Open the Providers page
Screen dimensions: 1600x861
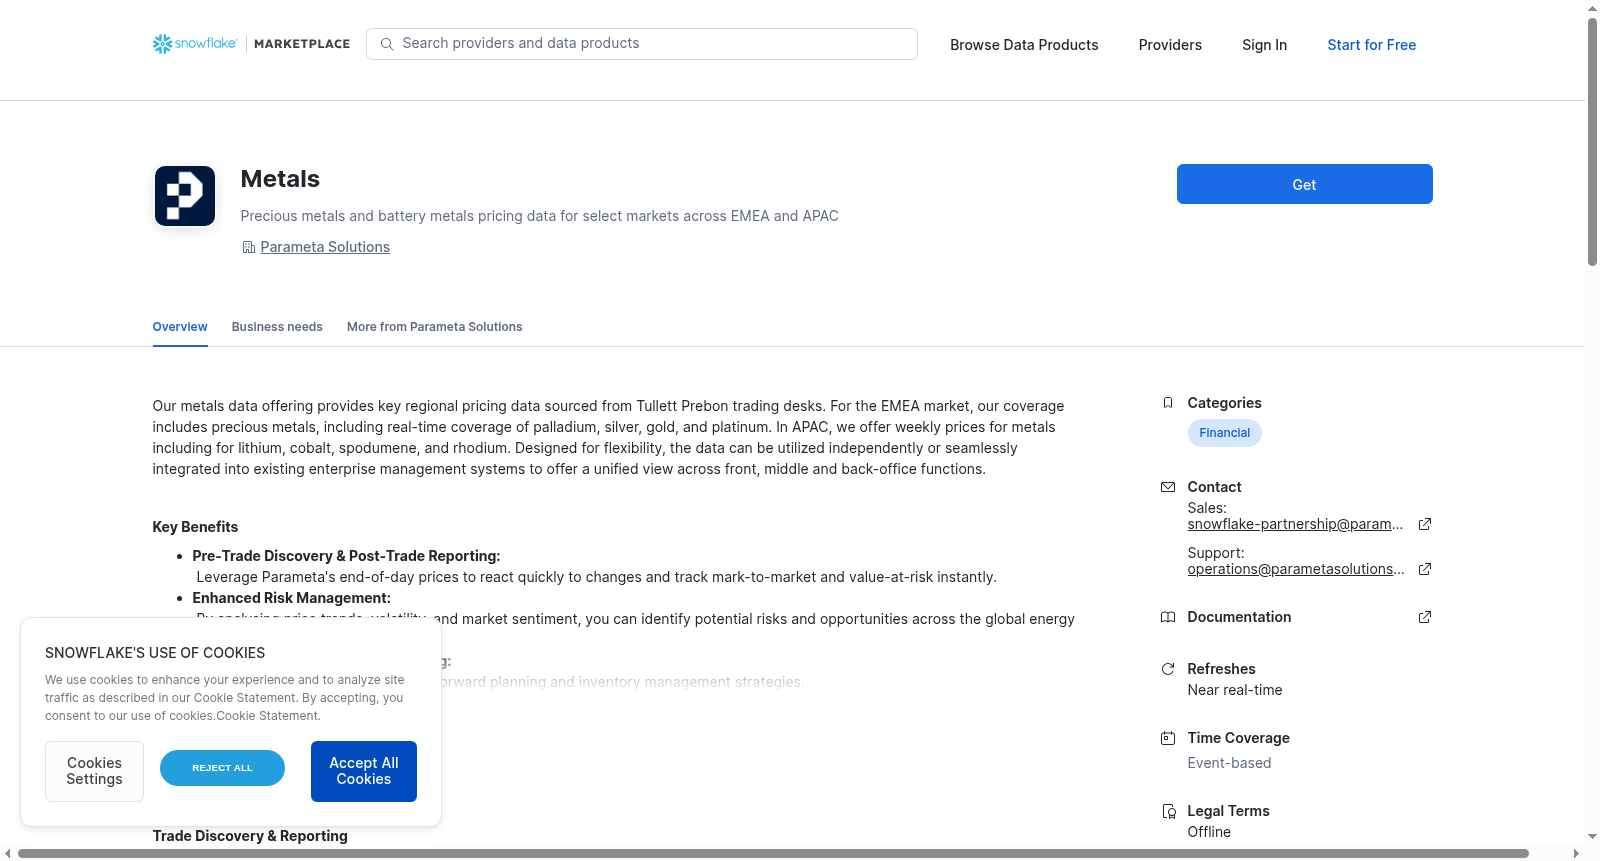1170,45
